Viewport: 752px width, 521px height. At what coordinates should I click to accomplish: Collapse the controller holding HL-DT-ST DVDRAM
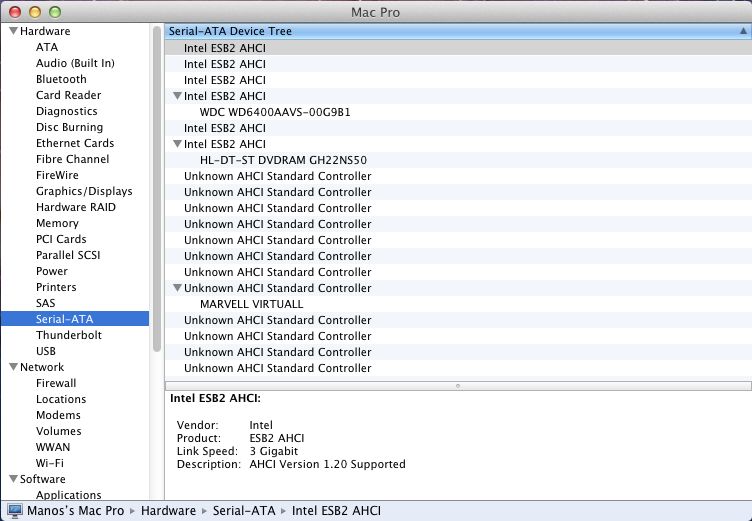177,144
